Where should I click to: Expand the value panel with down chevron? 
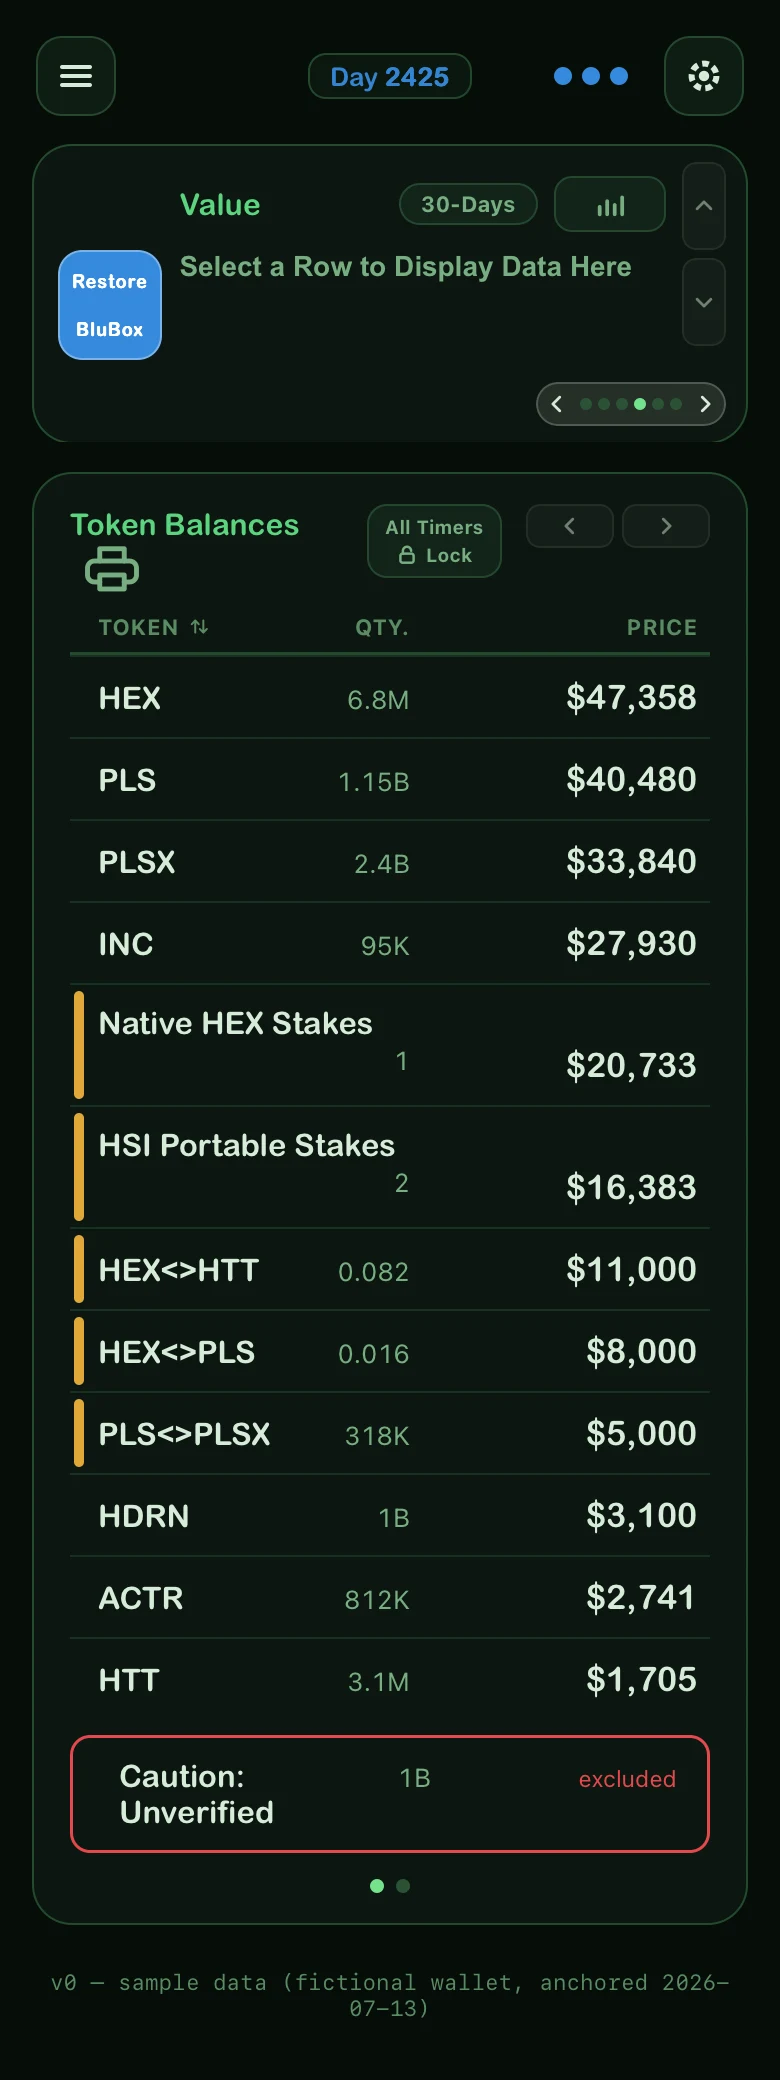click(704, 302)
